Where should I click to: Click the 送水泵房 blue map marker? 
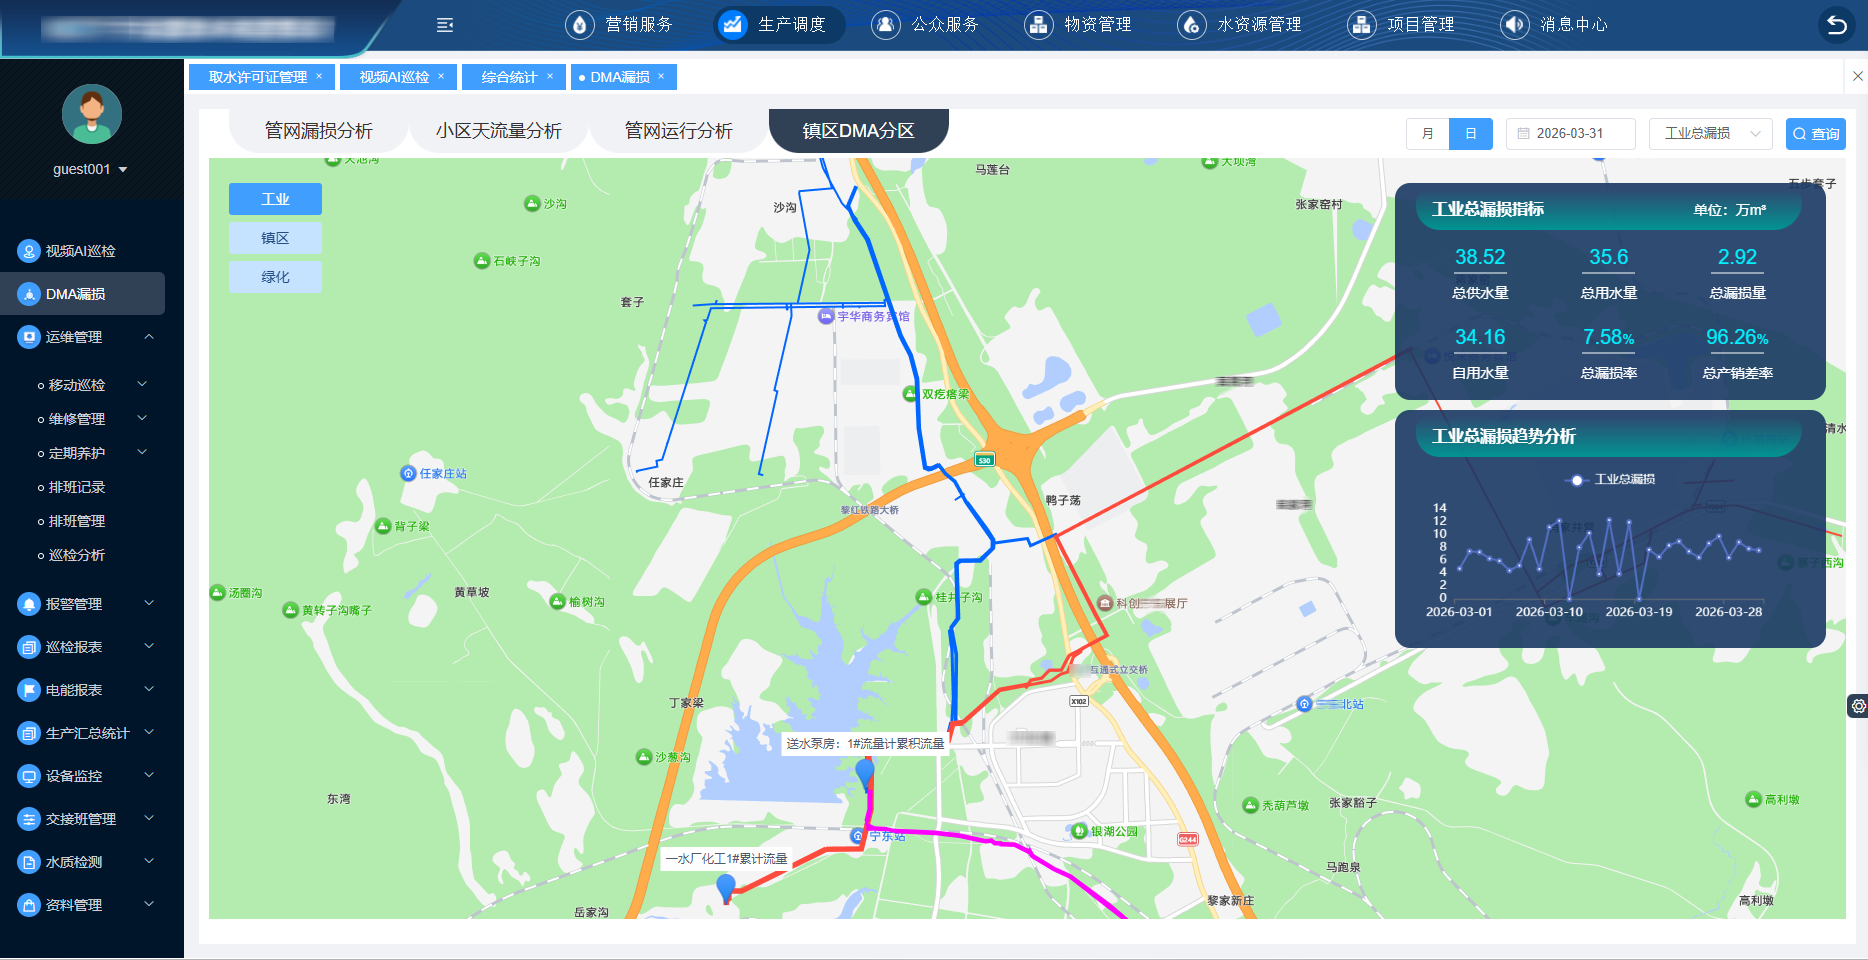(865, 773)
